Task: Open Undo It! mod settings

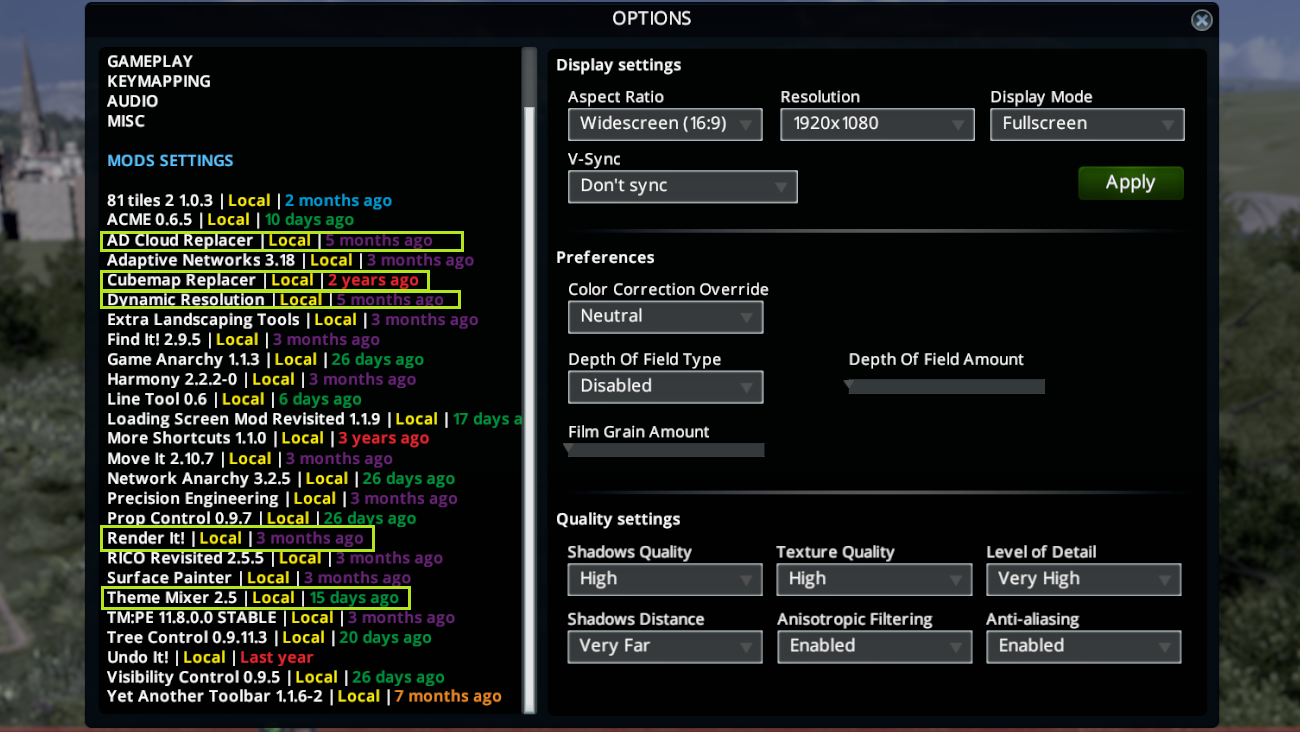Action: 210,658
